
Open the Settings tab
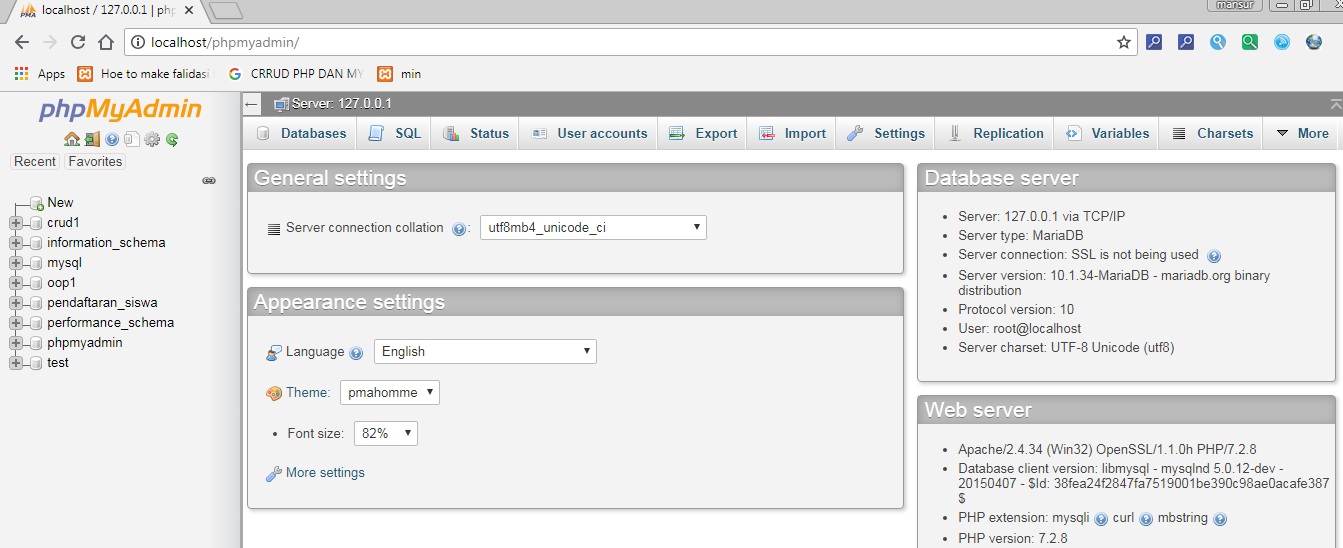[885, 133]
